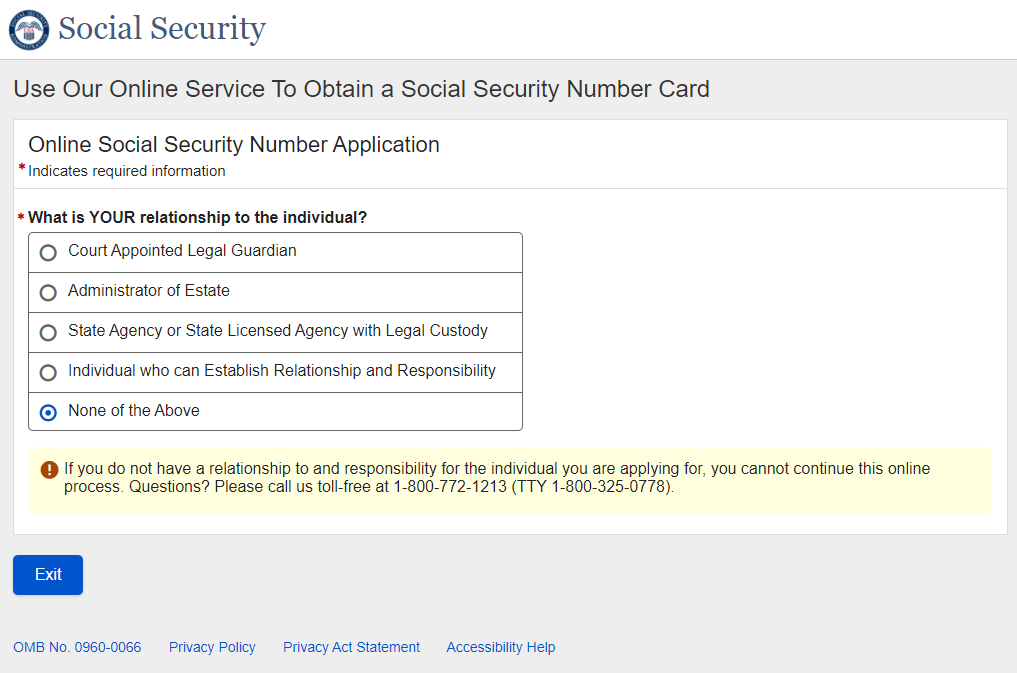Click the Social Security Administration seal logo
The width and height of the screenshot is (1017, 673).
28,29
